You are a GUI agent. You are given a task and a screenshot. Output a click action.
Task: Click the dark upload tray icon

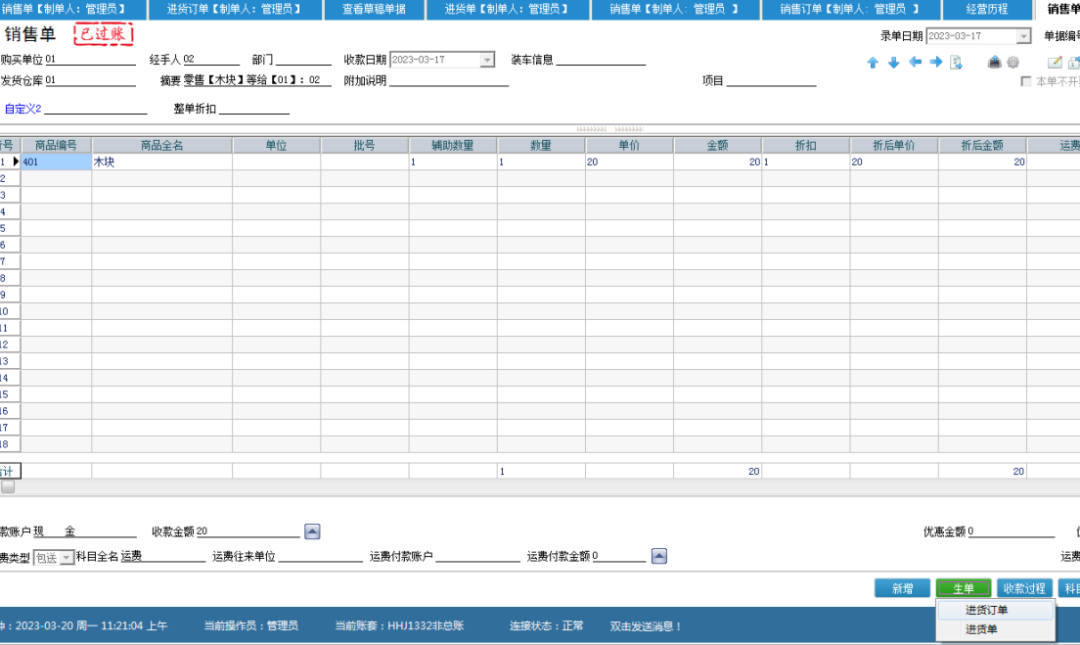pos(994,62)
